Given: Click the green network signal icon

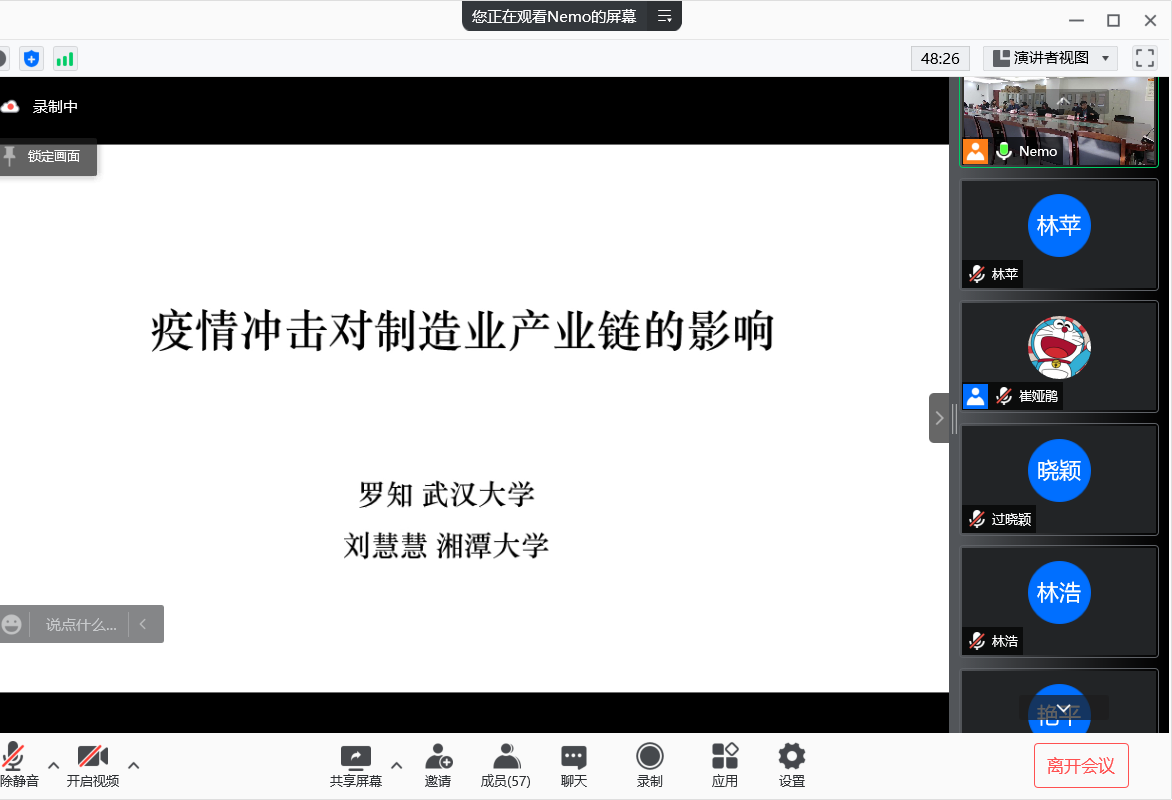Looking at the screenshot, I should pos(65,59).
